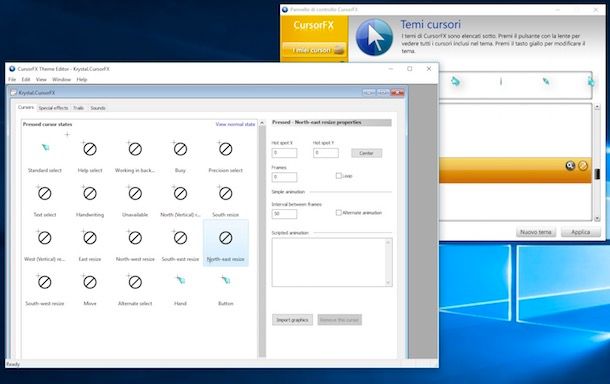This screenshot has height=384, width=610.
Task: Select the Busy cursor state icon
Action: click(180, 149)
